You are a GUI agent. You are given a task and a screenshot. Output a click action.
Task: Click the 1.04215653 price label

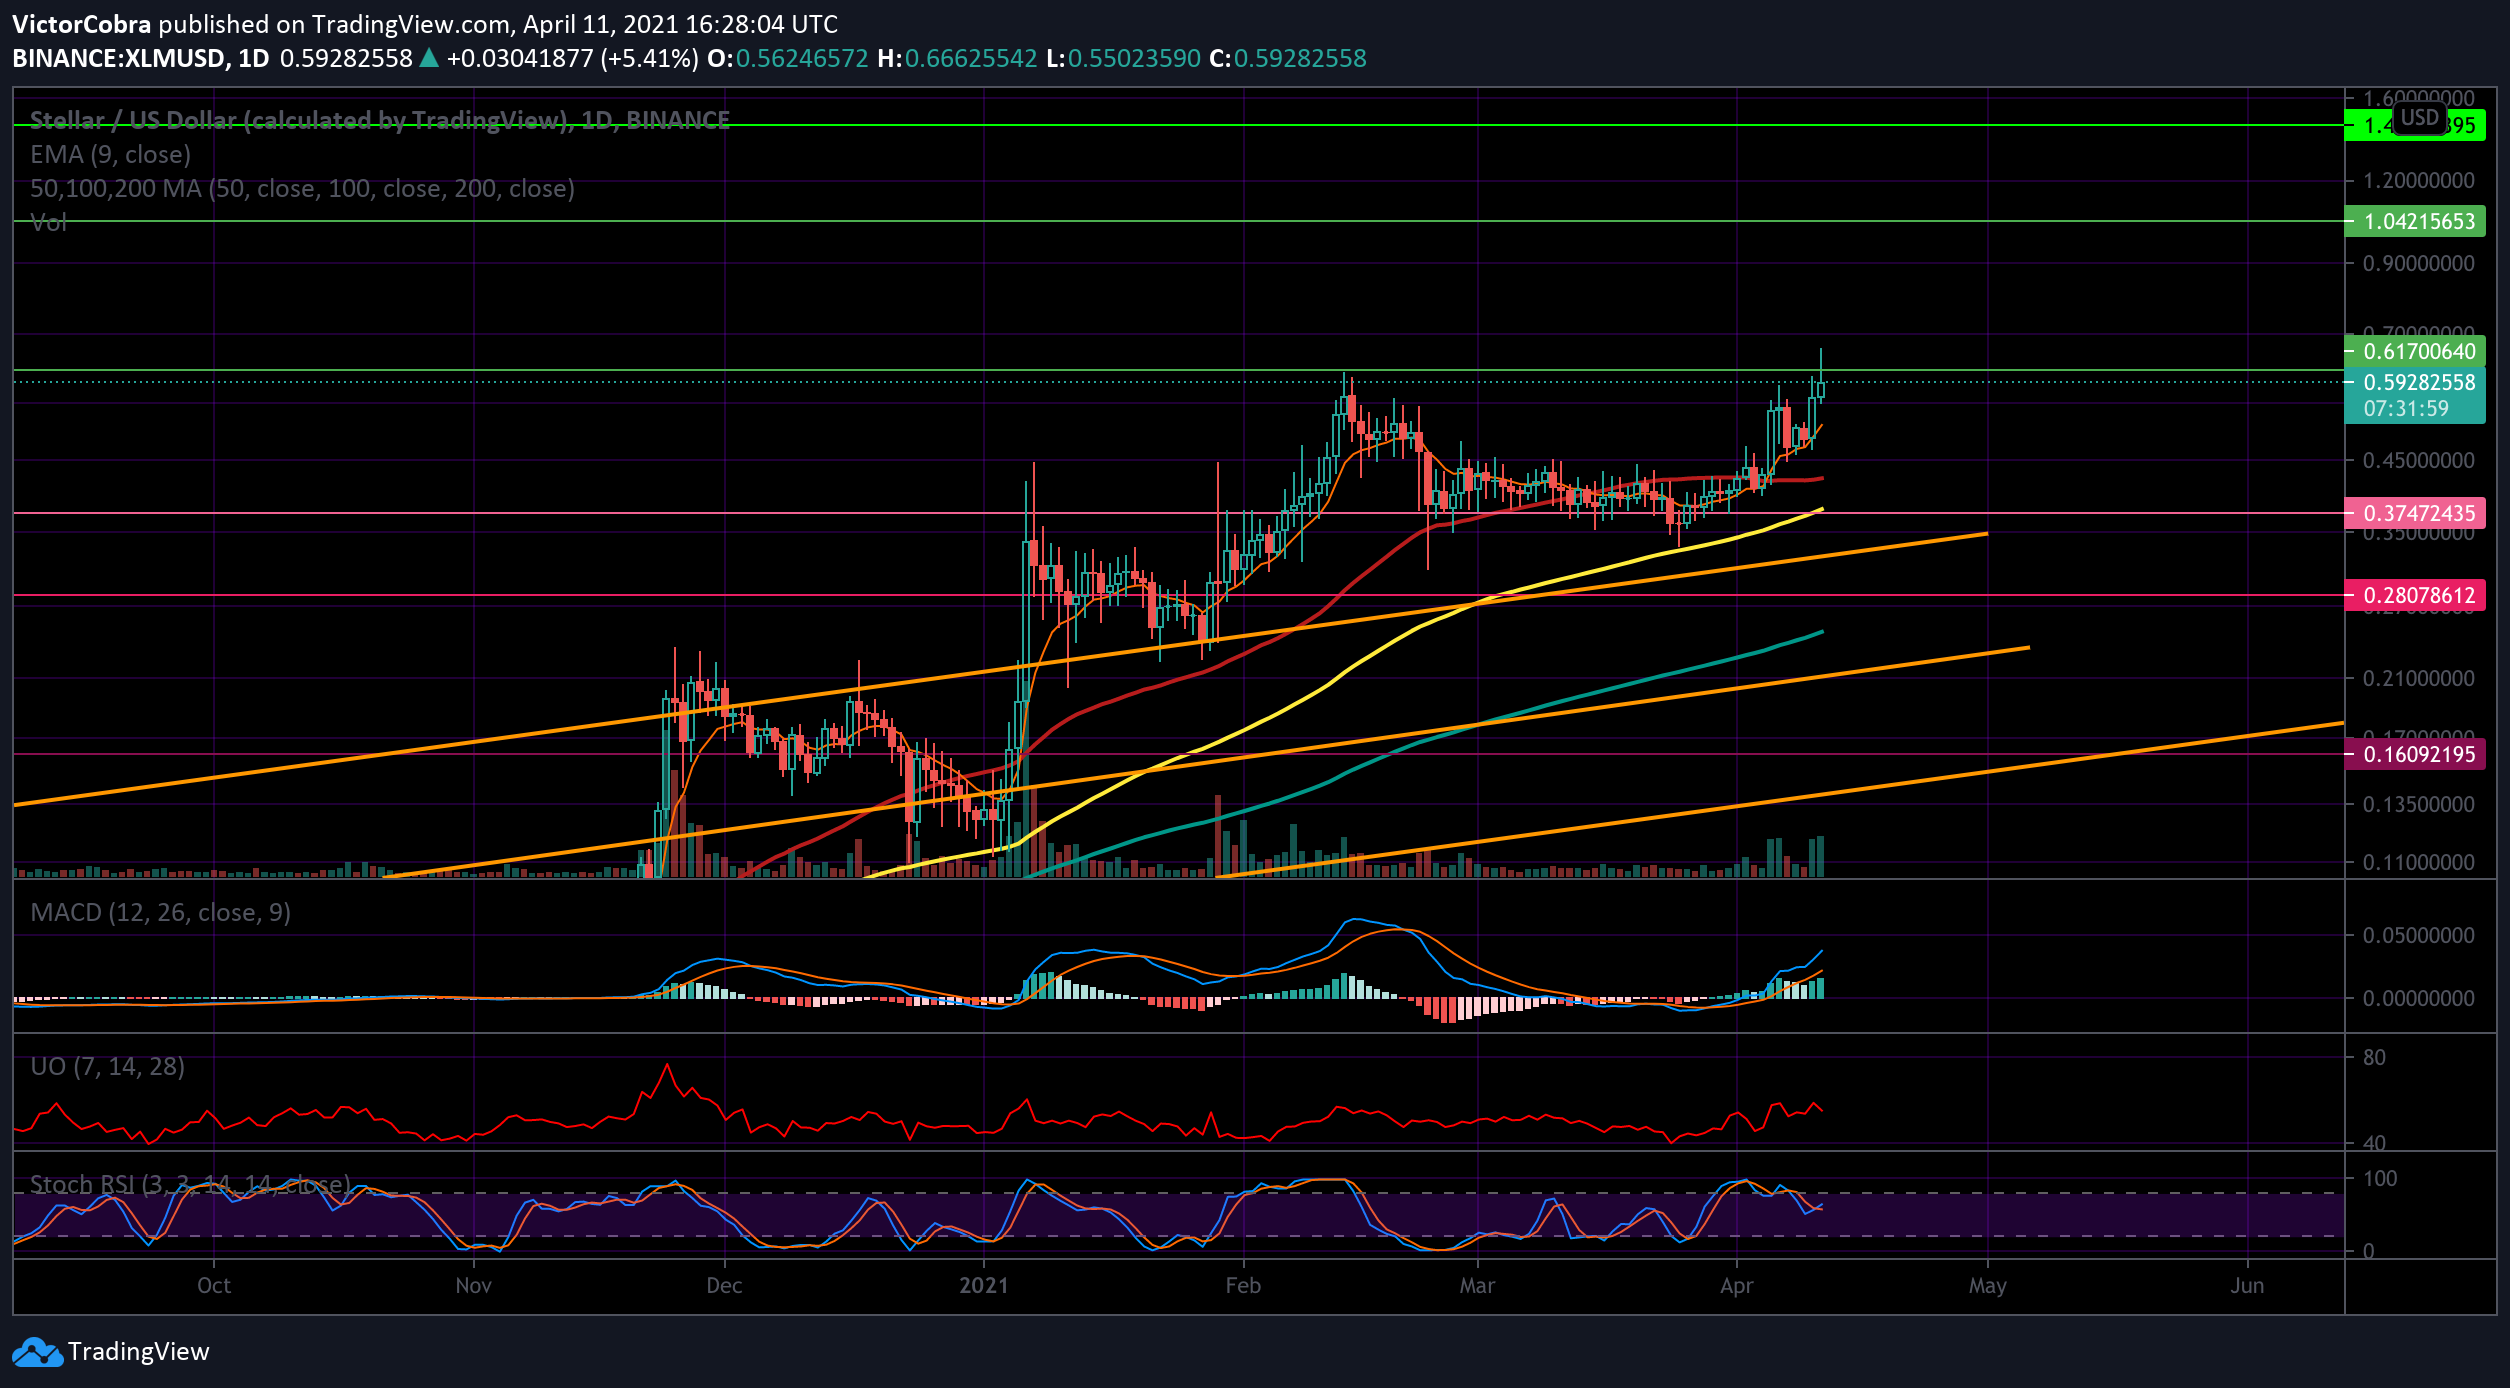pyautogui.click(x=2415, y=221)
